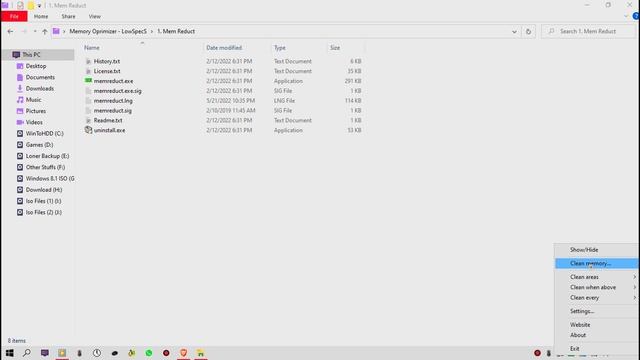Open Other Stuffs (F:) drive
The image size is (640, 360).
[45, 167]
